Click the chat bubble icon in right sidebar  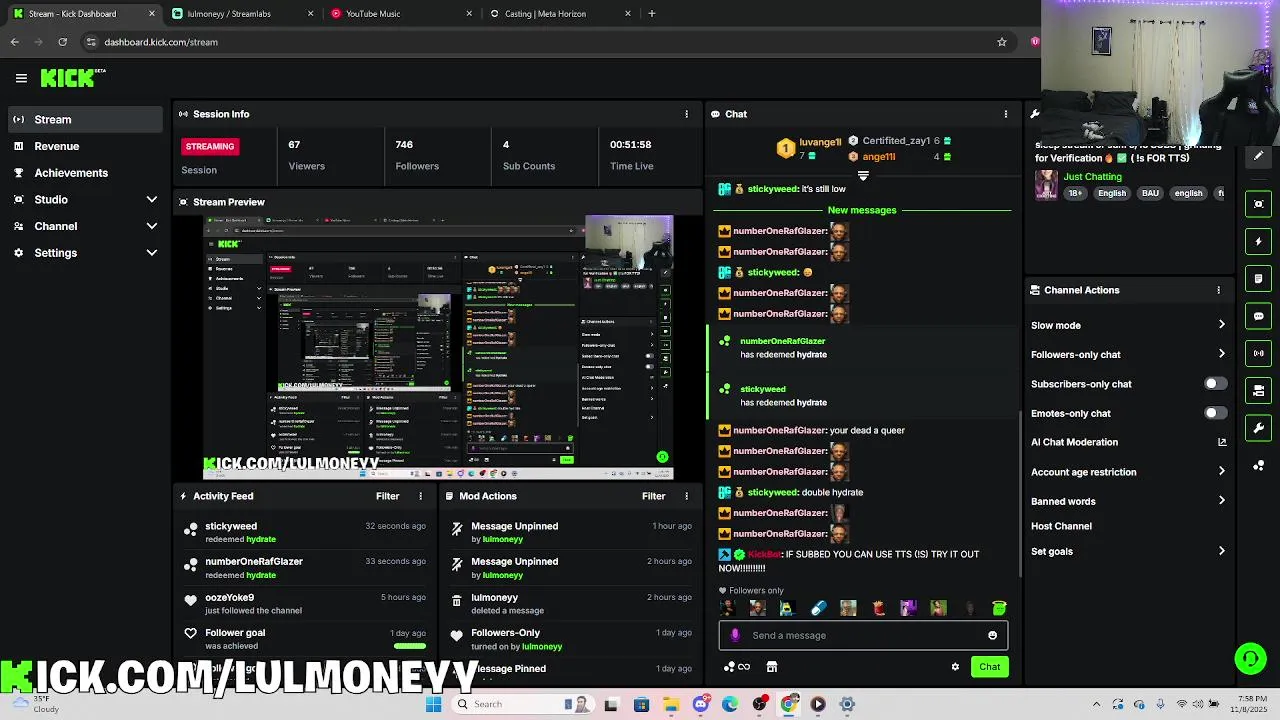(1258, 316)
